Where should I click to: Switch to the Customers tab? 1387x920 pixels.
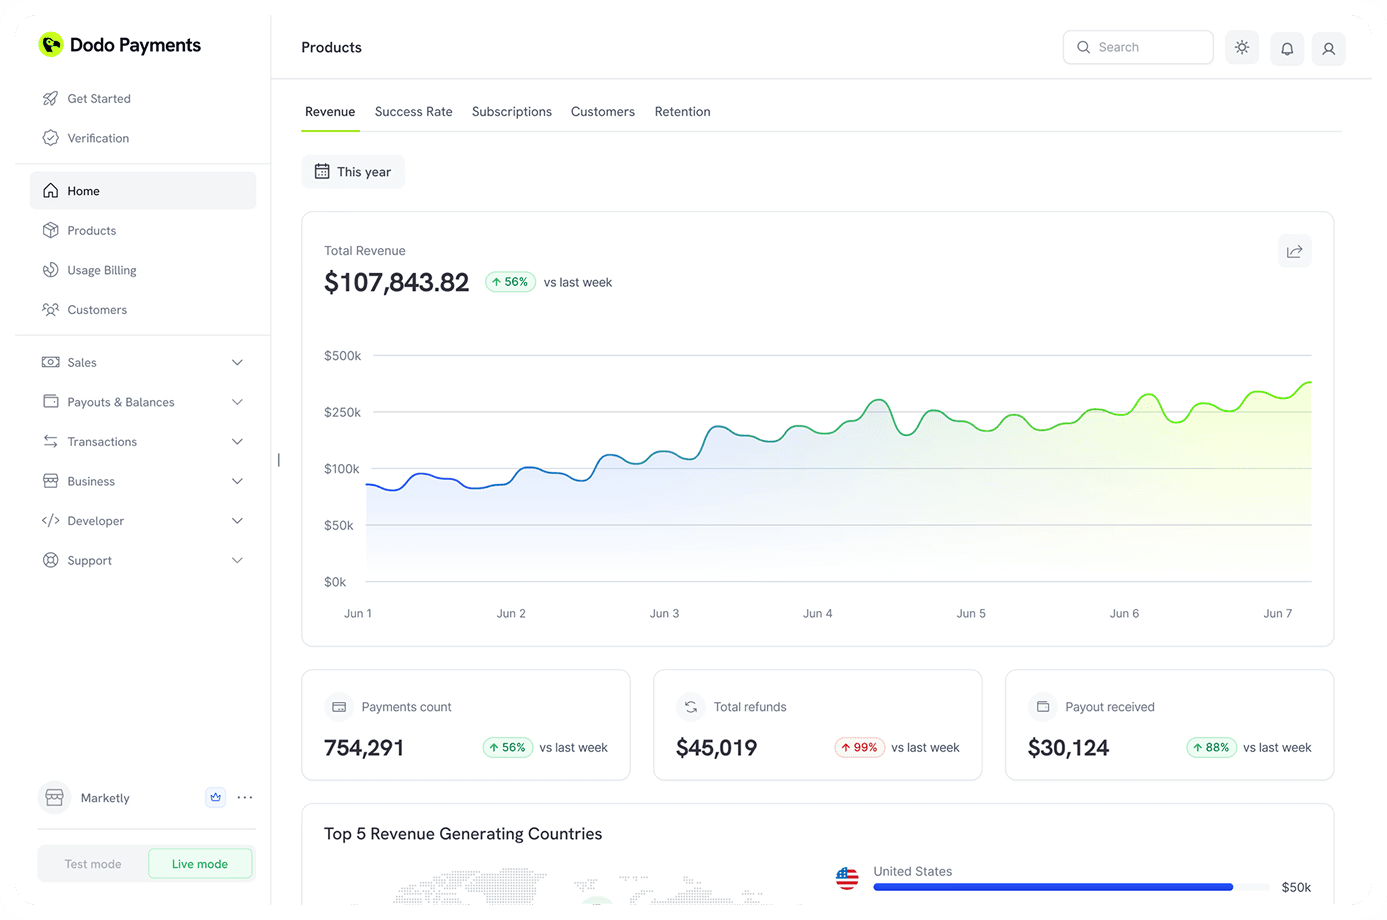tap(603, 112)
